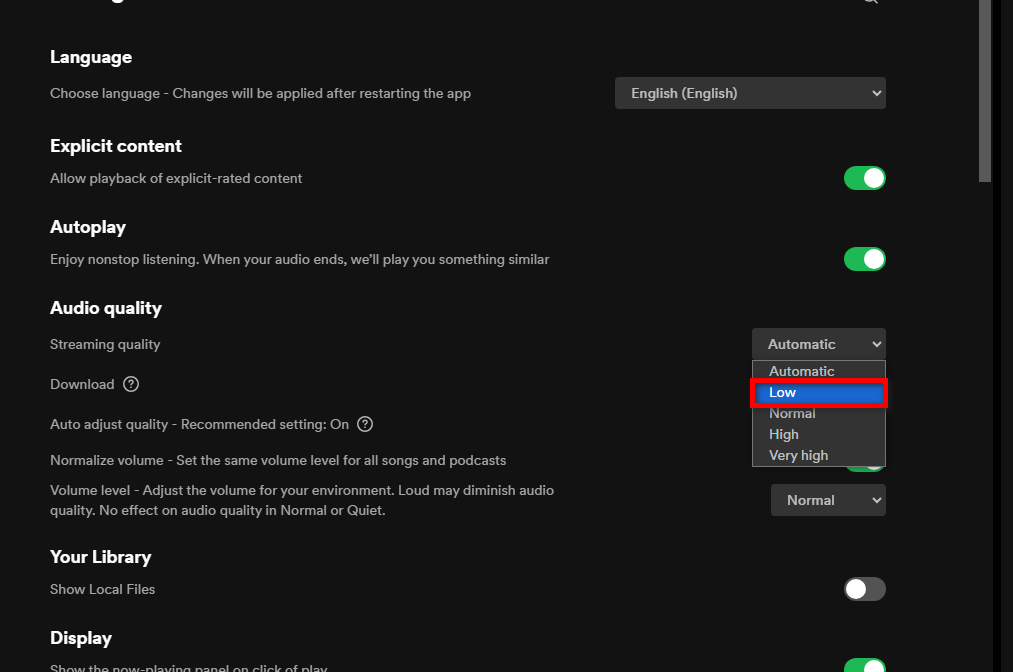Choose the Very high quality option
The height and width of the screenshot is (672, 1013).
[798, 456]
